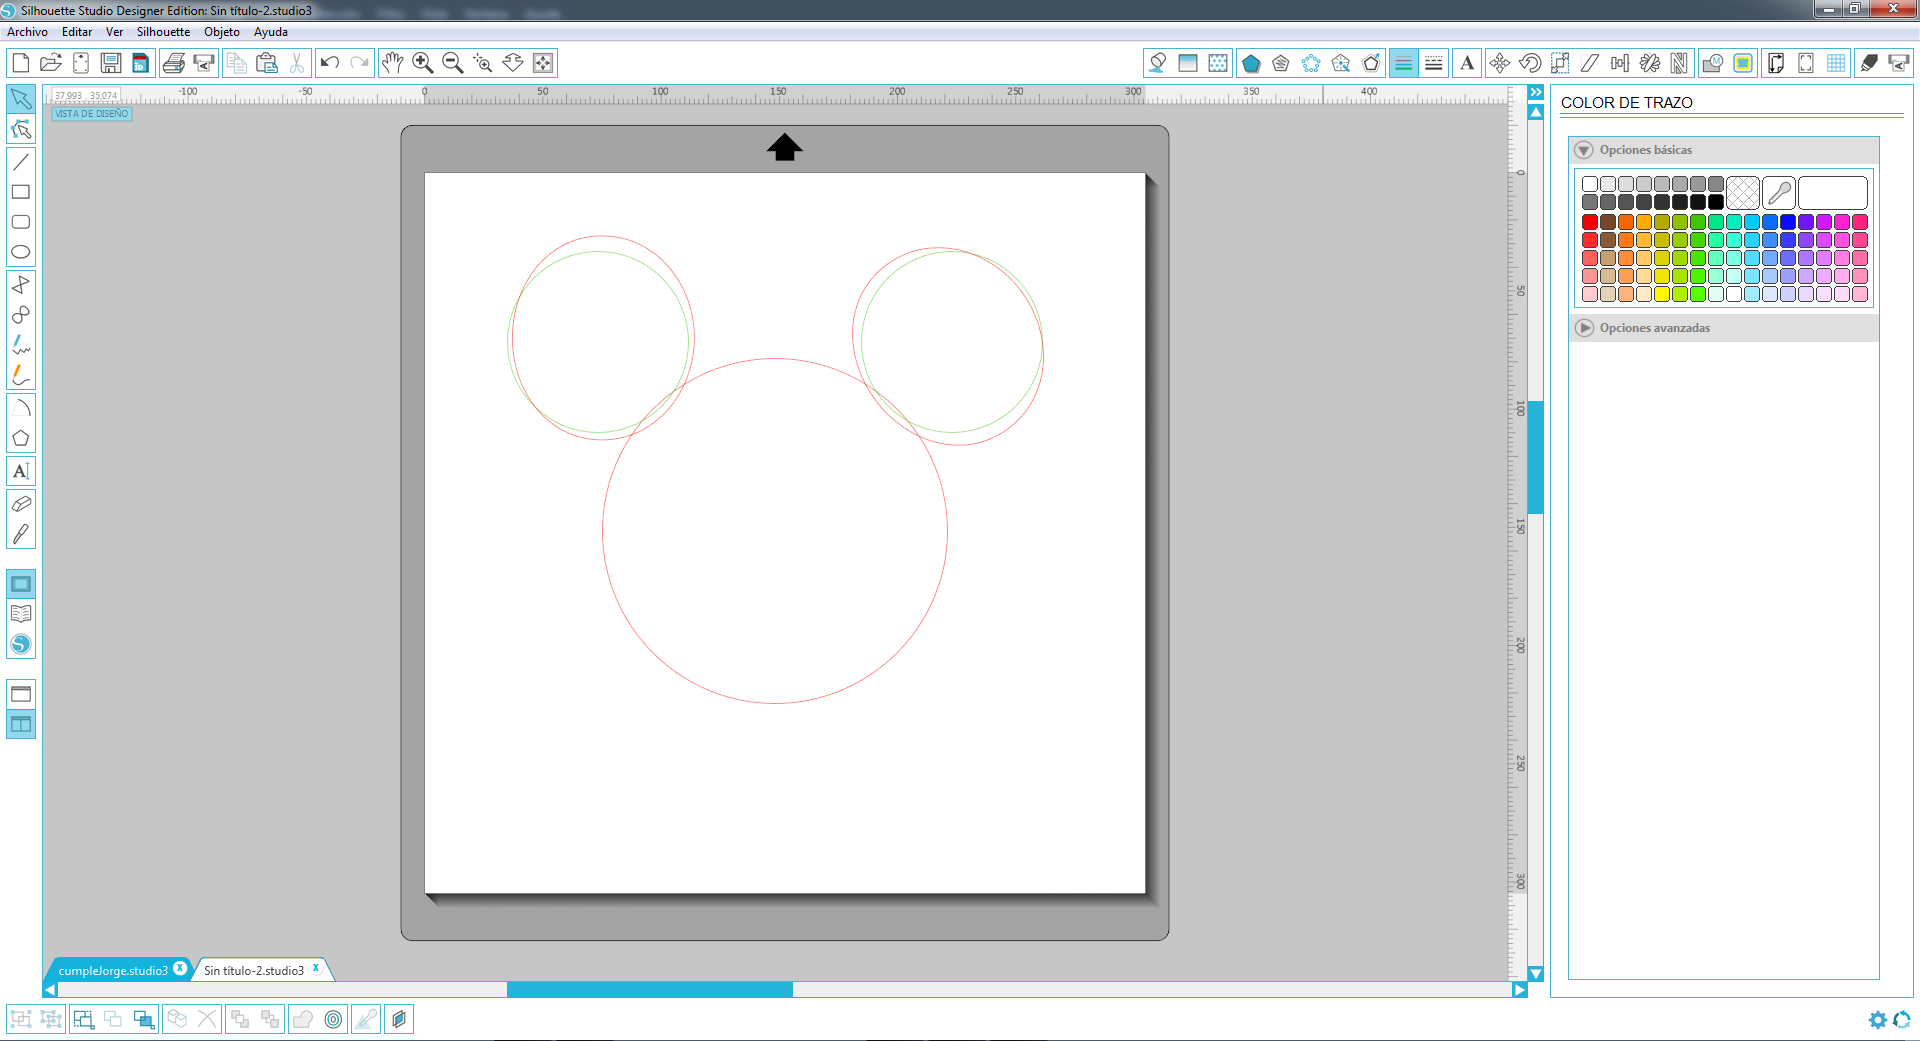Click the VISTA DE DISEÑO label
The width and height of the screenshot is (1920, 1041).
(x=92, y=114)
